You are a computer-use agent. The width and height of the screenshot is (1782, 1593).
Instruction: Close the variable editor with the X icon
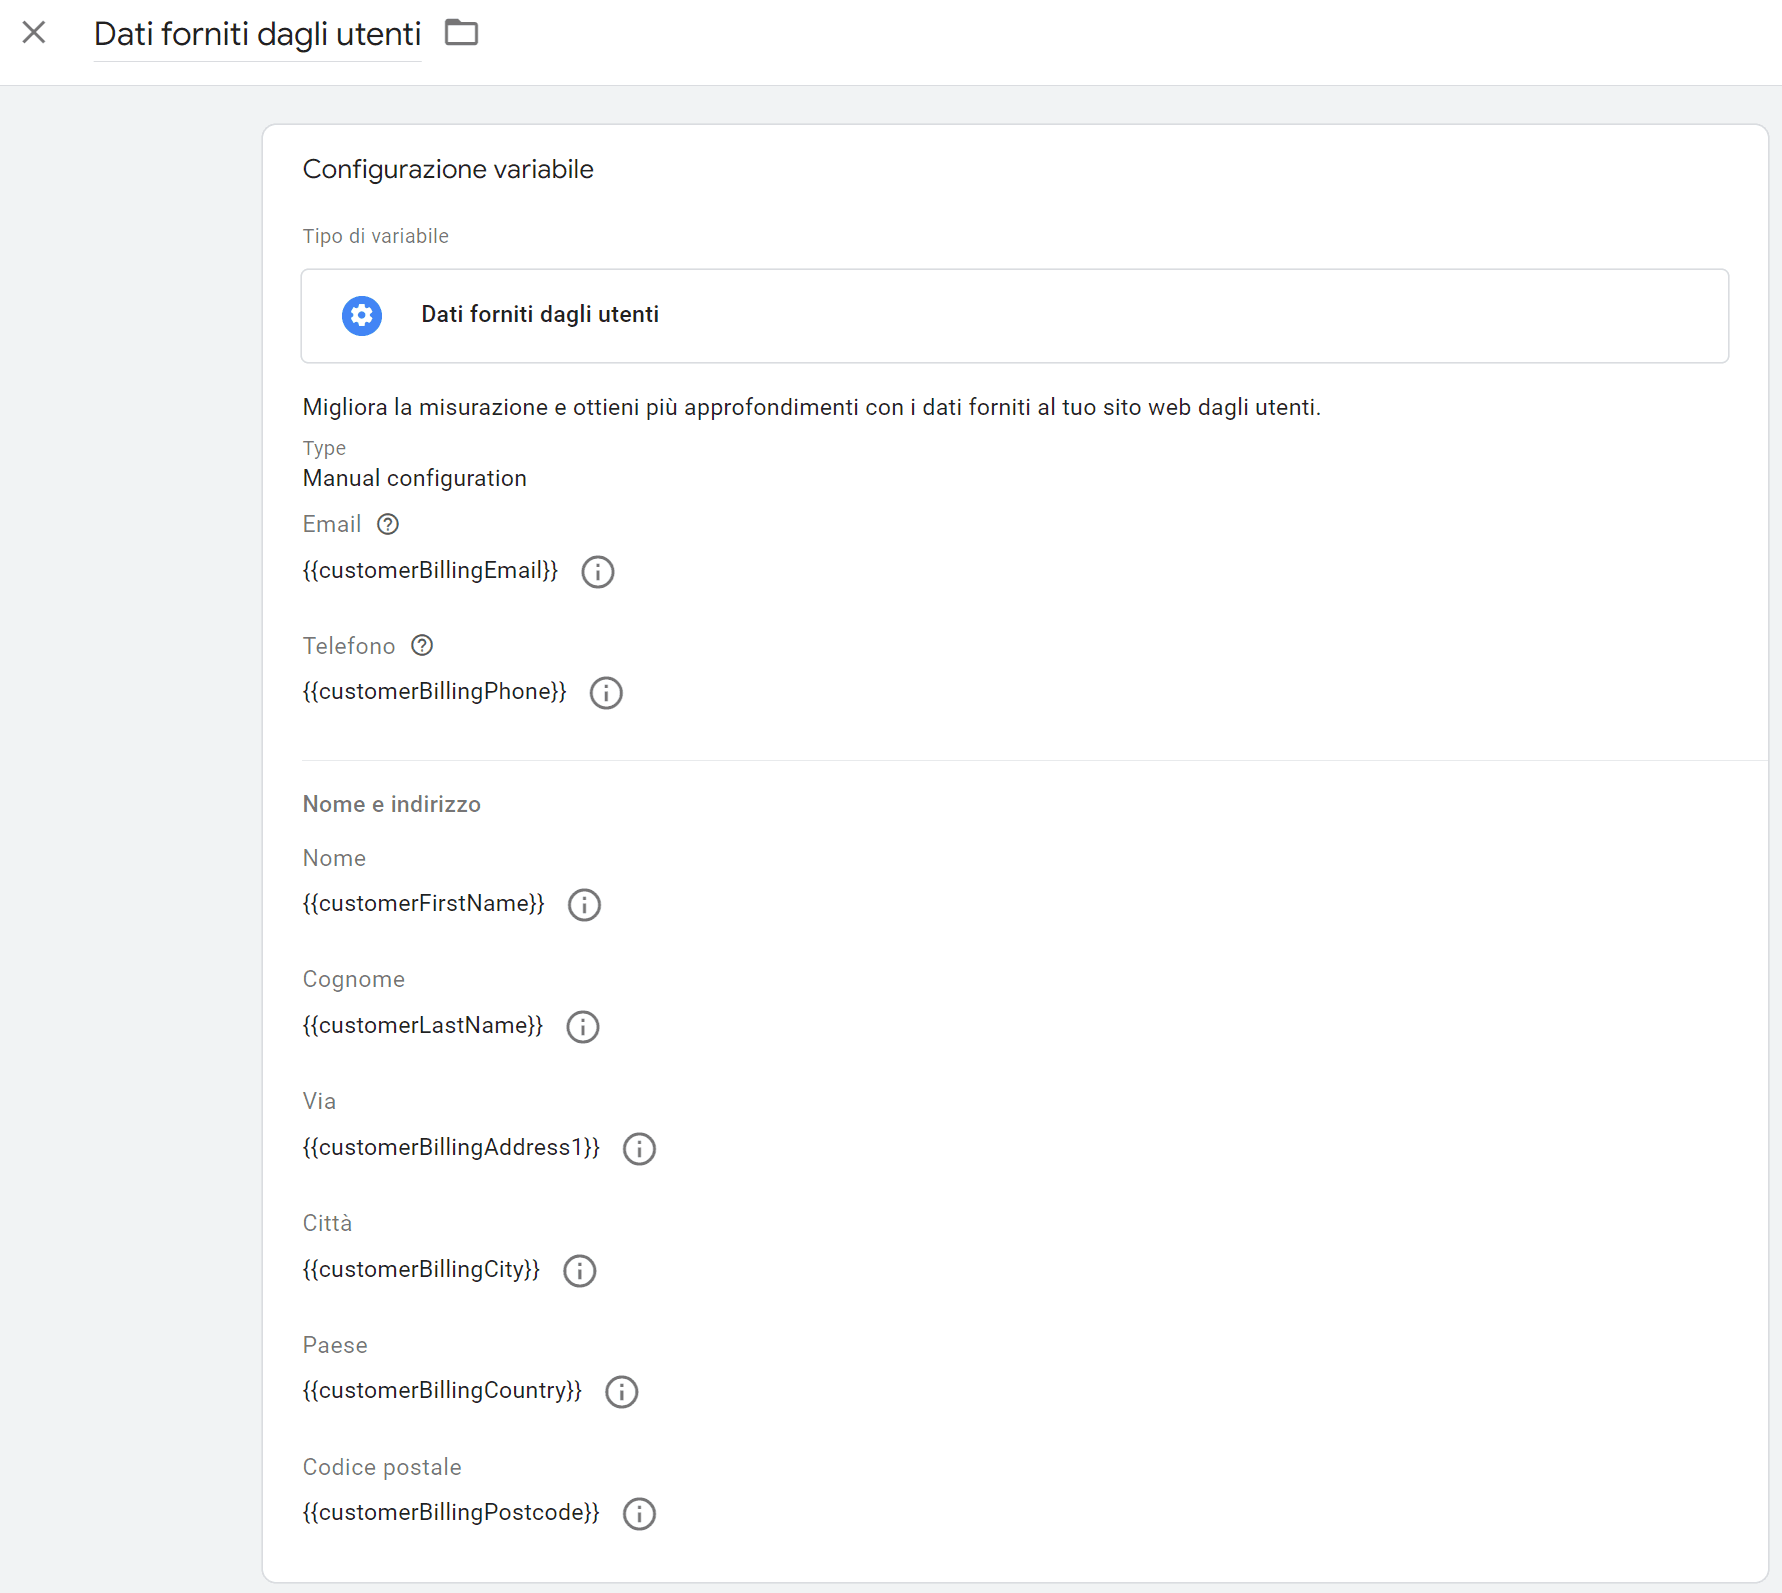(34, 33)
